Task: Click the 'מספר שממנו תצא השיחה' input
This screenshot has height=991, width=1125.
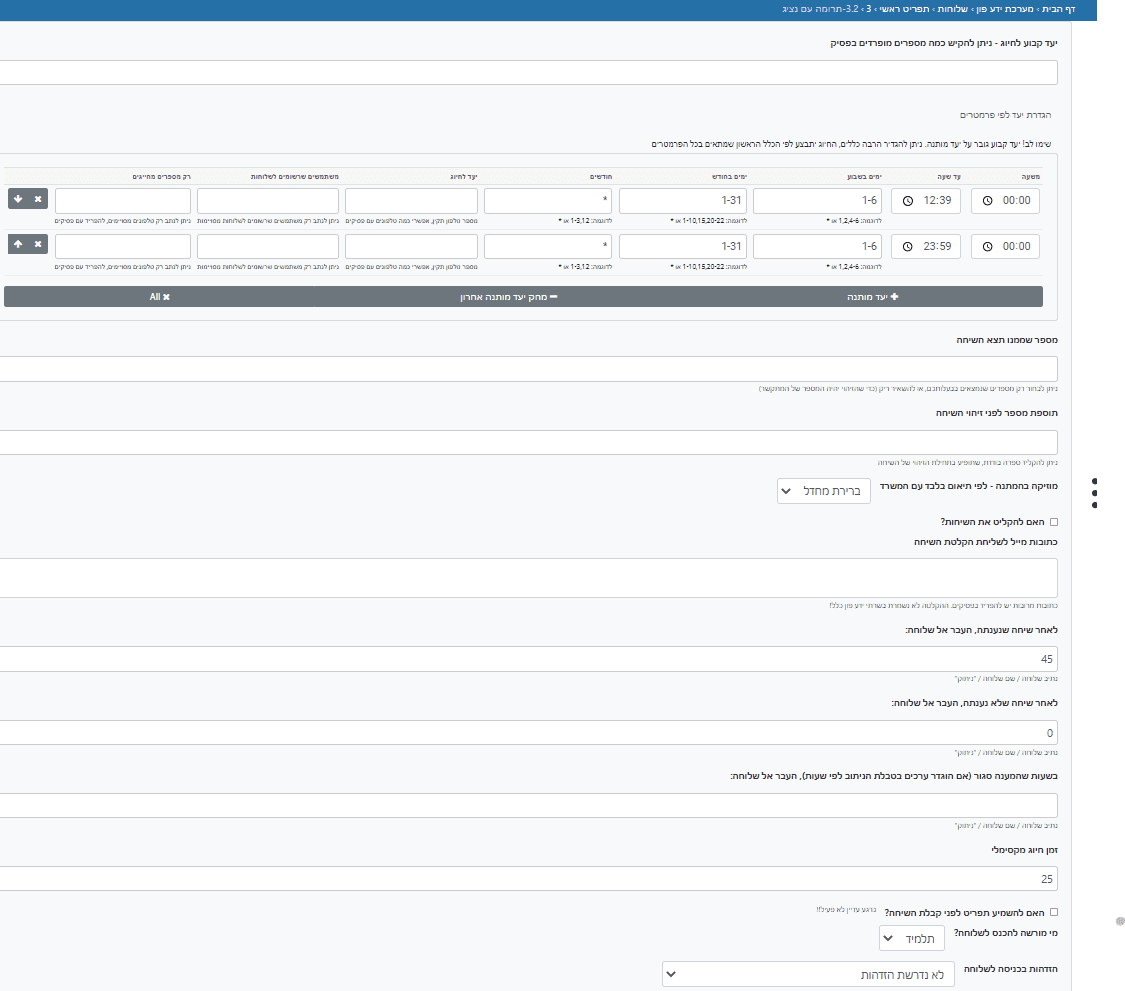Action: [529, 369]
